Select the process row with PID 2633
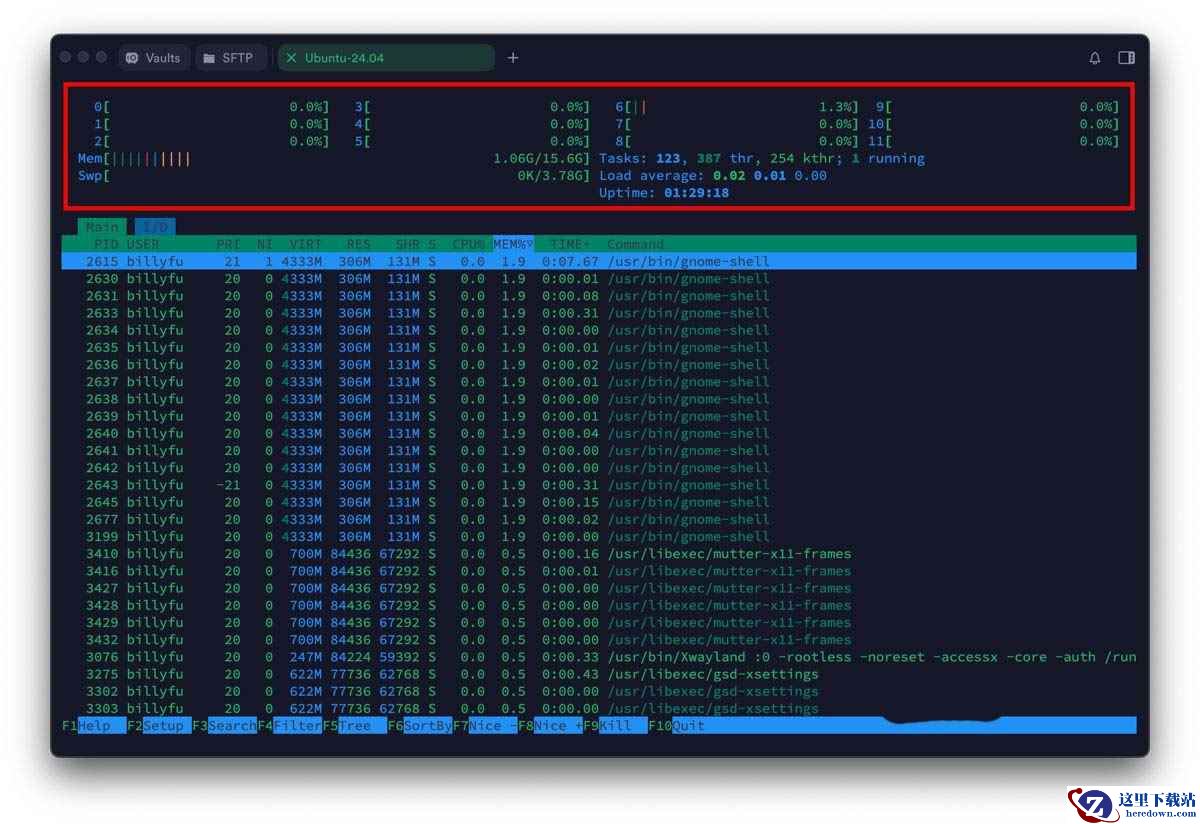 tap(599, 313)
